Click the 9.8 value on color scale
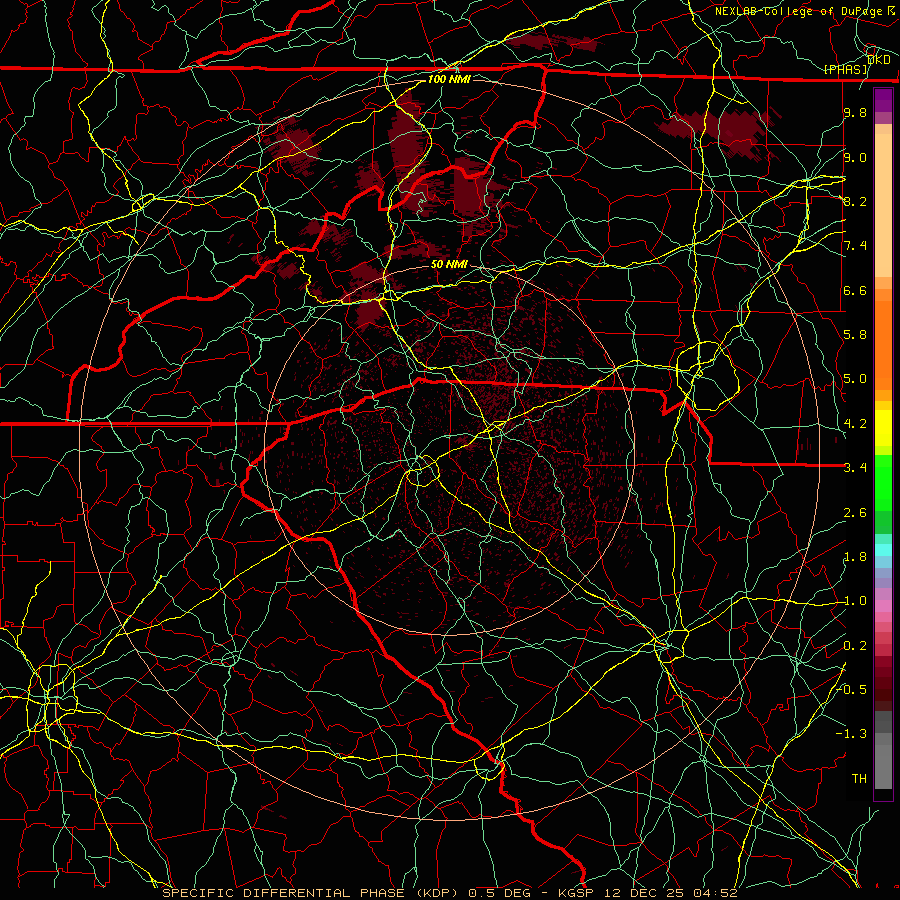Image resolution: width=900 pixels, height=900 pixels. (x=855, y=112)
